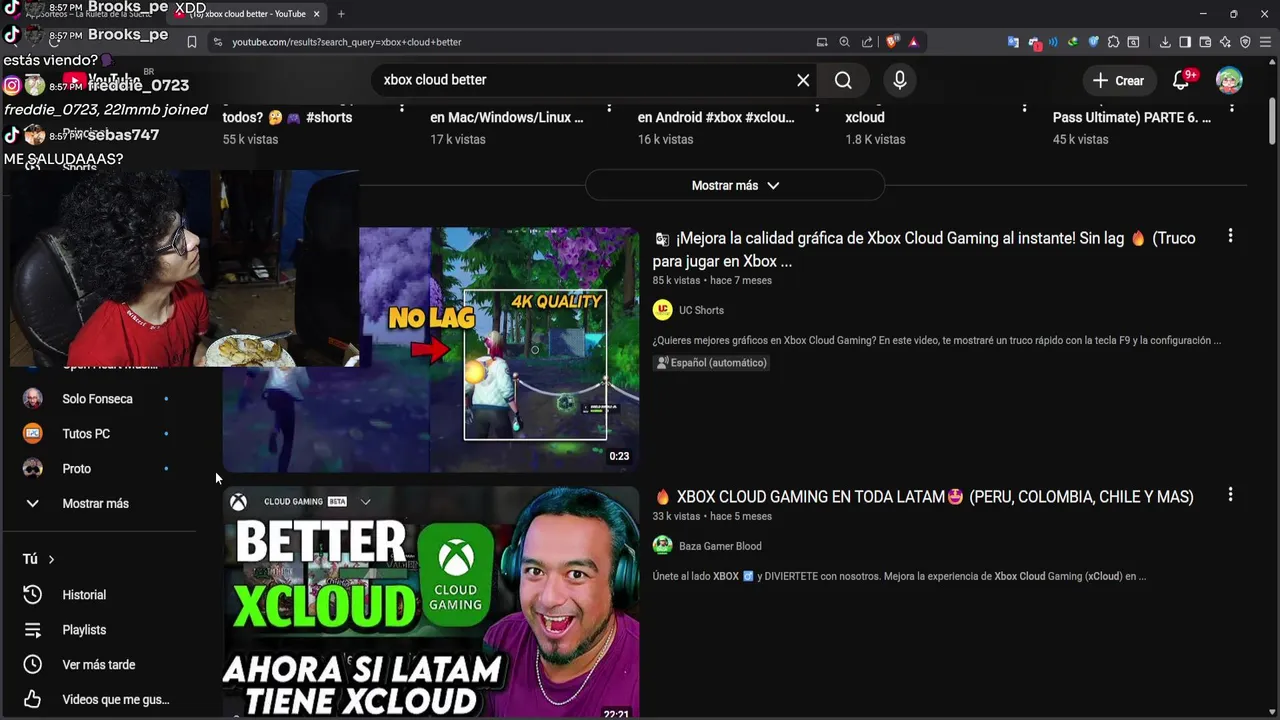Screen dimensions: 1280x720
Task: Open YouTube notifications bell
Action: [x=1181, y=80]
